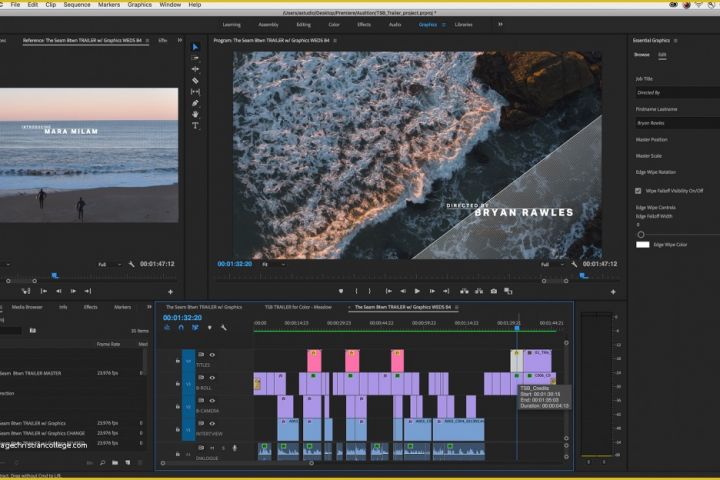
Task: Click the Lift button in Program monitor
Action: point(464,291)
